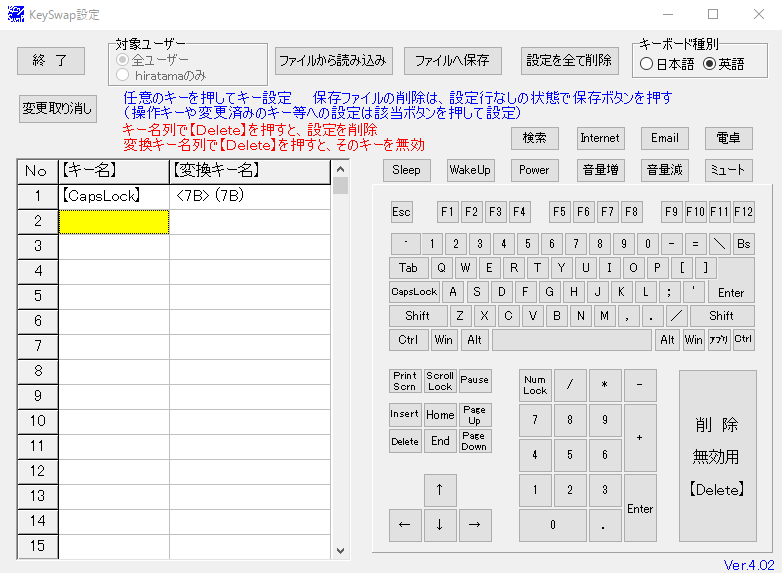782x573 pixels.
Task: Click the Scroll Lock key
Action: click(x=440, y=382)
